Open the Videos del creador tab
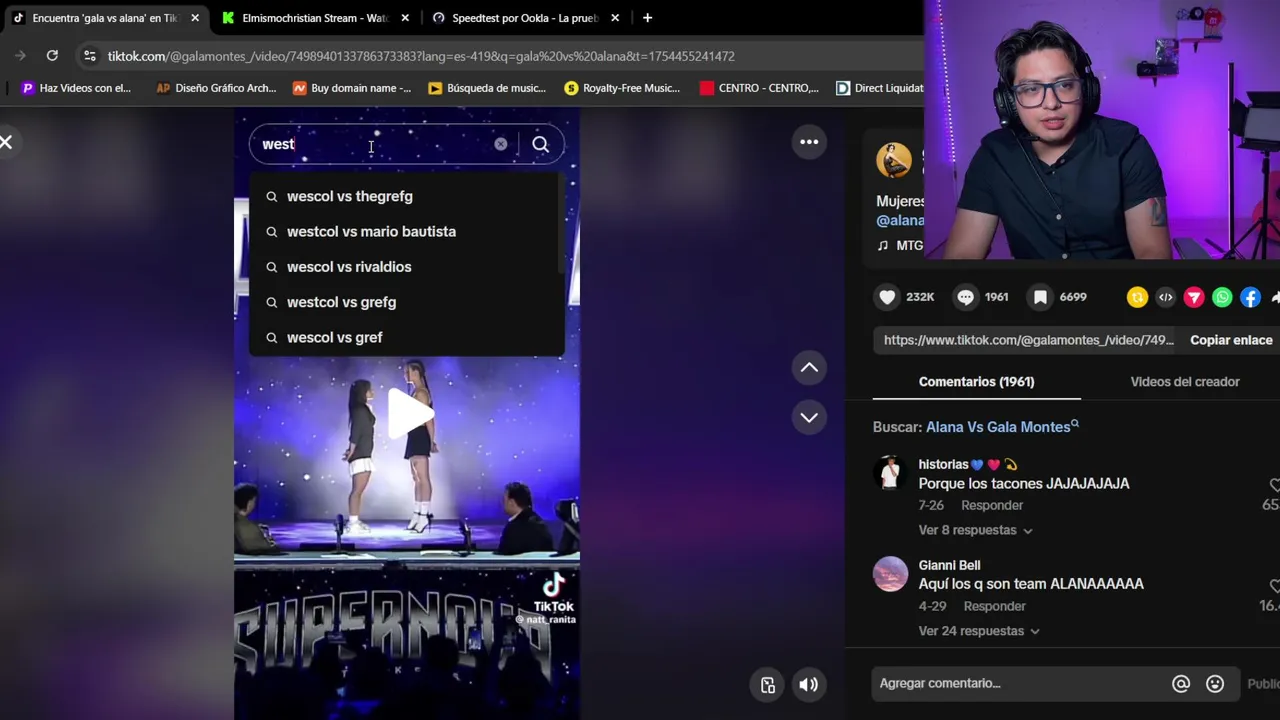 click(x=1185, y=382)
